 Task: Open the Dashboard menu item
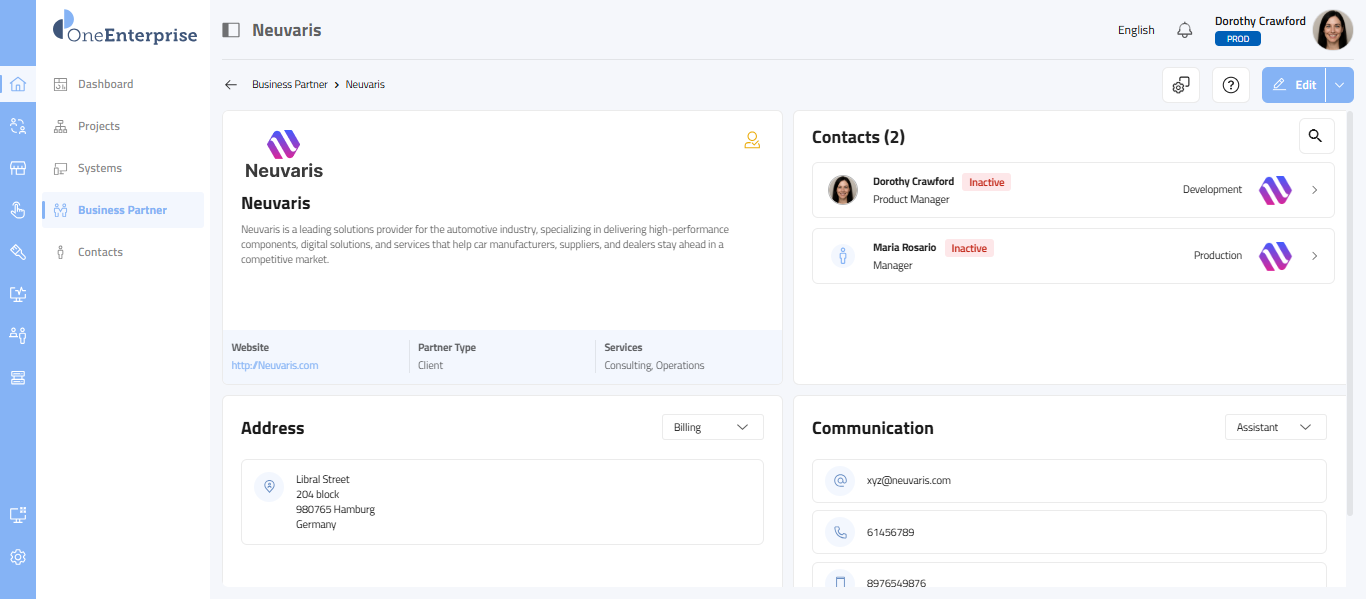tap(105, 84)
